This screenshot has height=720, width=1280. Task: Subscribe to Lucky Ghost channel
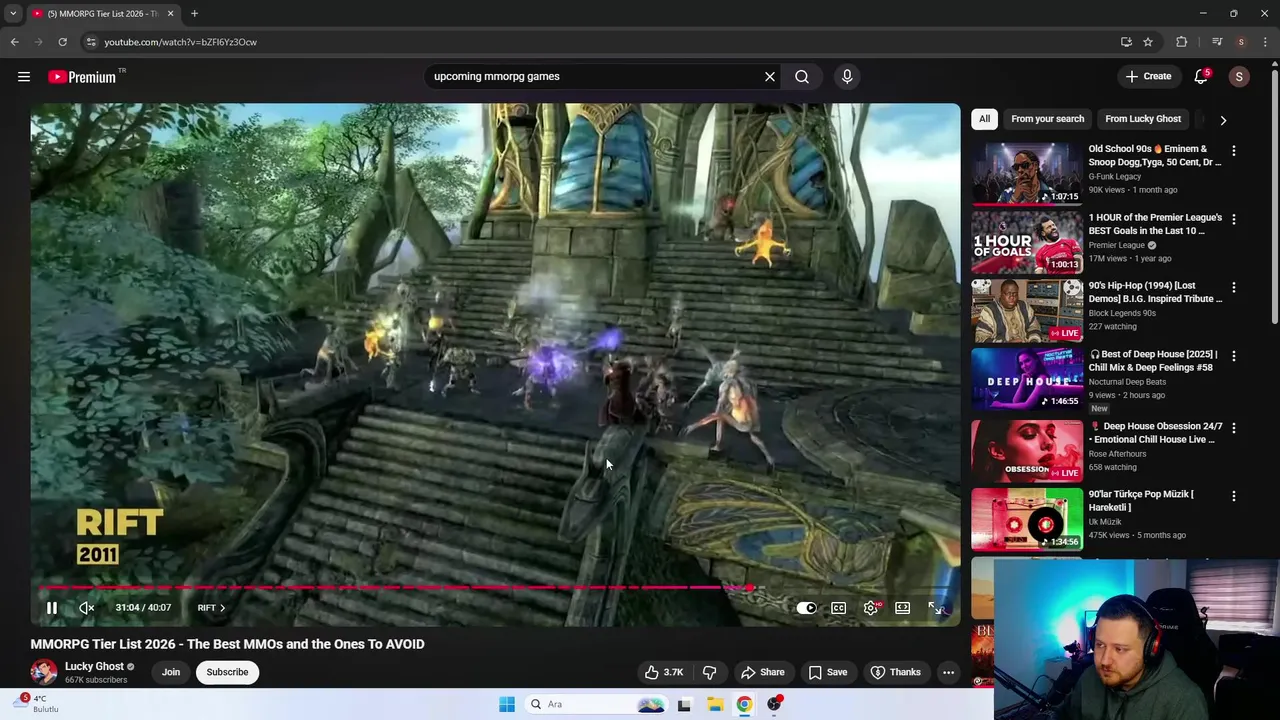pyautogui.click(x=227, y=672)
